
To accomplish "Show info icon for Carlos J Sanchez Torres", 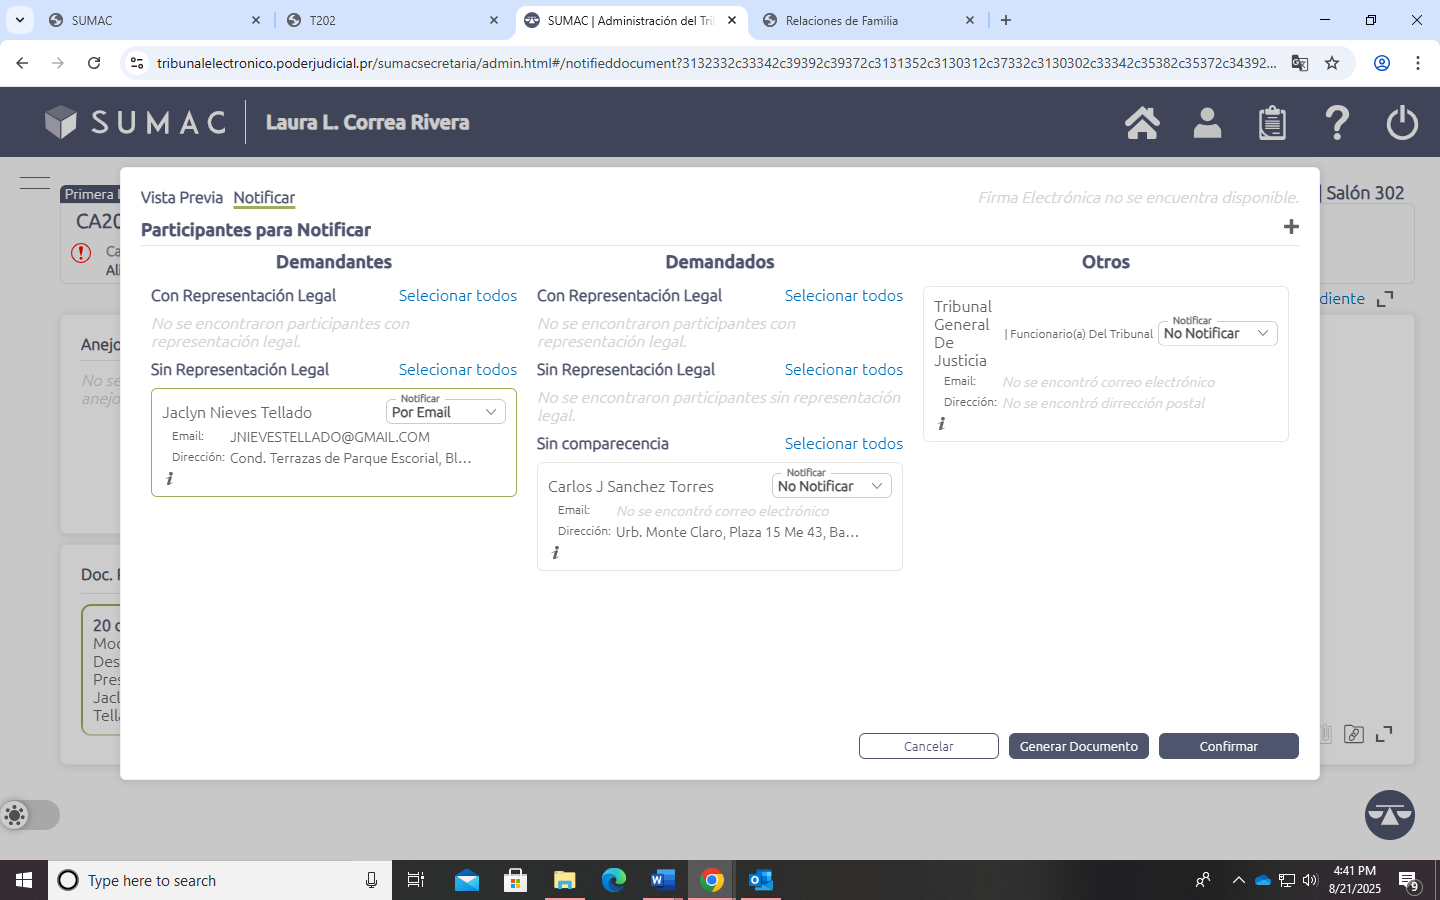I will [x=556, y=553].
